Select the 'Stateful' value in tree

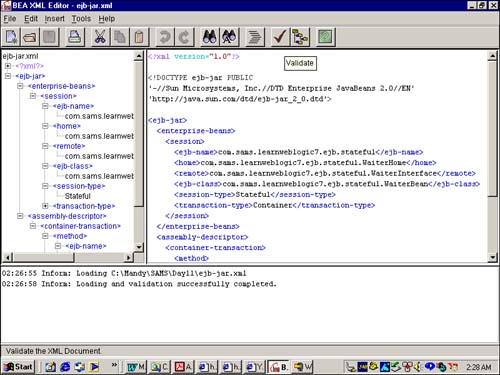click(x=78, y=196)
